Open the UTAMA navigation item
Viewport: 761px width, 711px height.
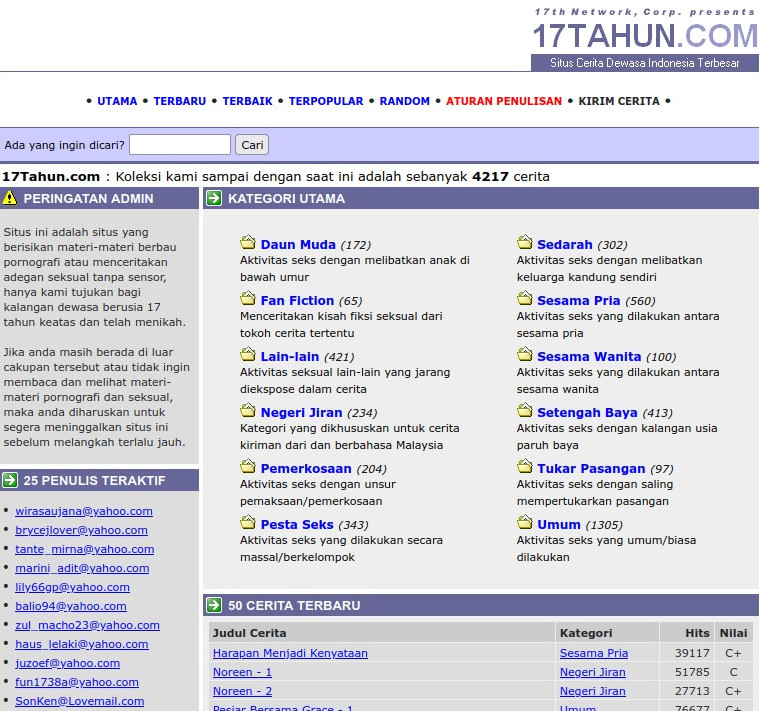(117, 101)
